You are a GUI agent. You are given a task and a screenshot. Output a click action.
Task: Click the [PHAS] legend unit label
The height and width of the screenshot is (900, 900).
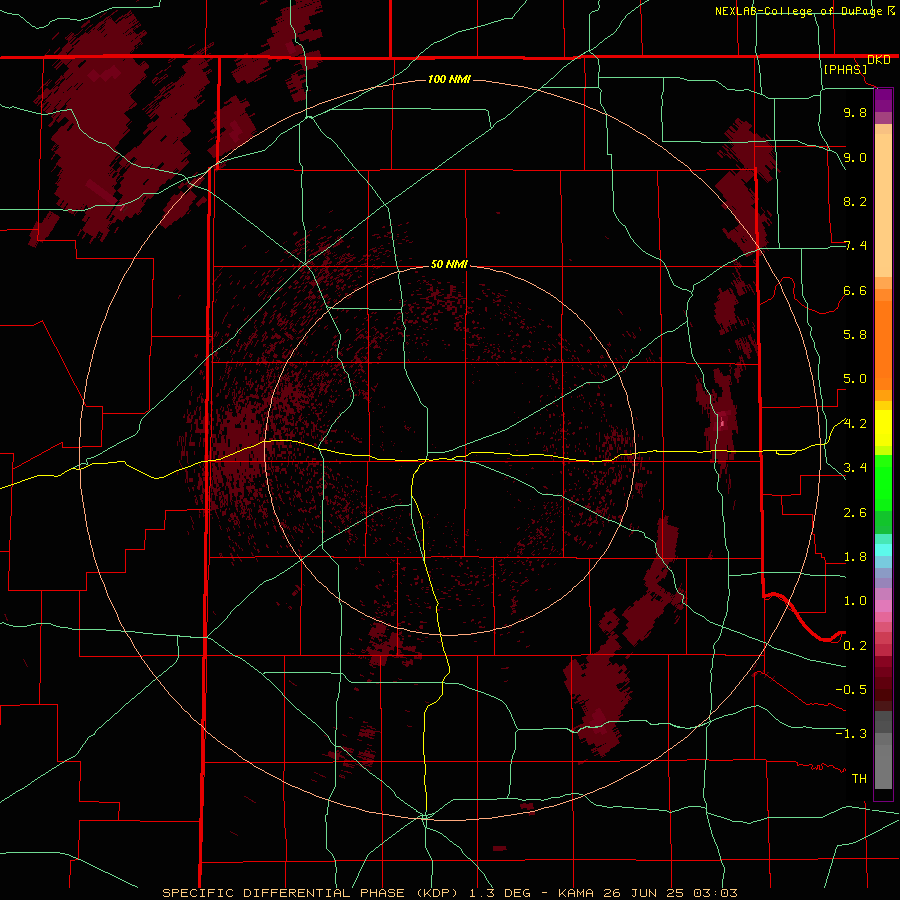click(845, 69)
